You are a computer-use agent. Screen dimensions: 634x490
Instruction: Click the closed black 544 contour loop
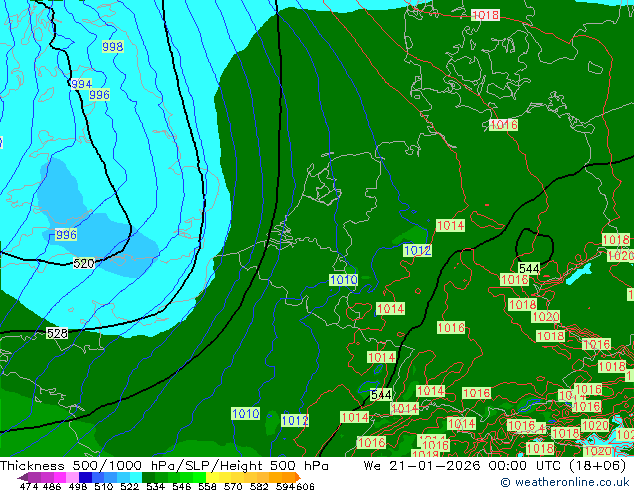coord(534,246)
